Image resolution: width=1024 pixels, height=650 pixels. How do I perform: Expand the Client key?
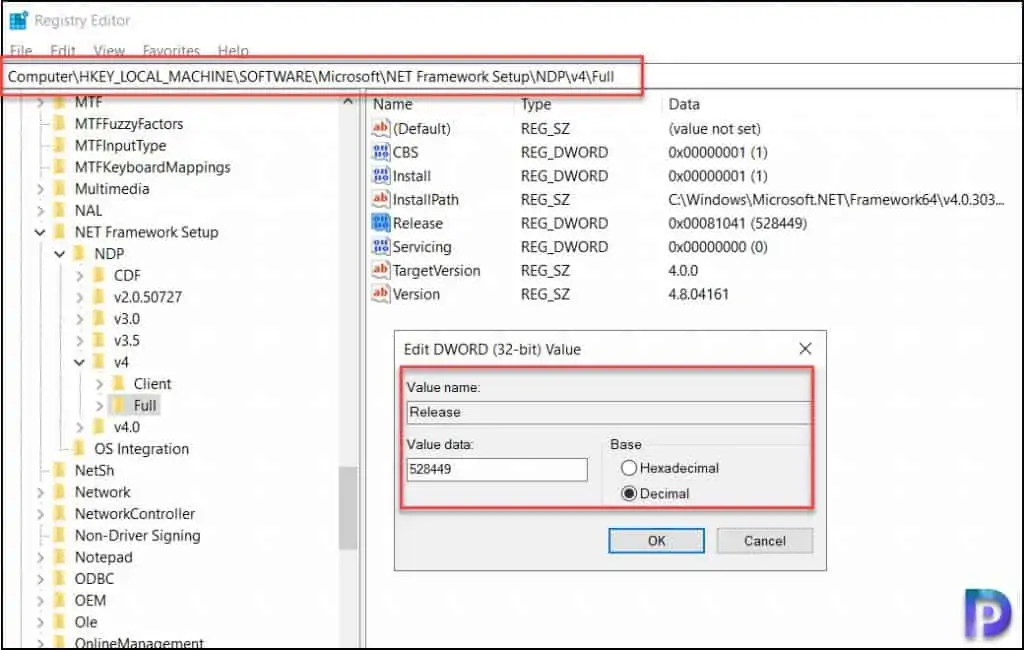(x=99, y=384)
